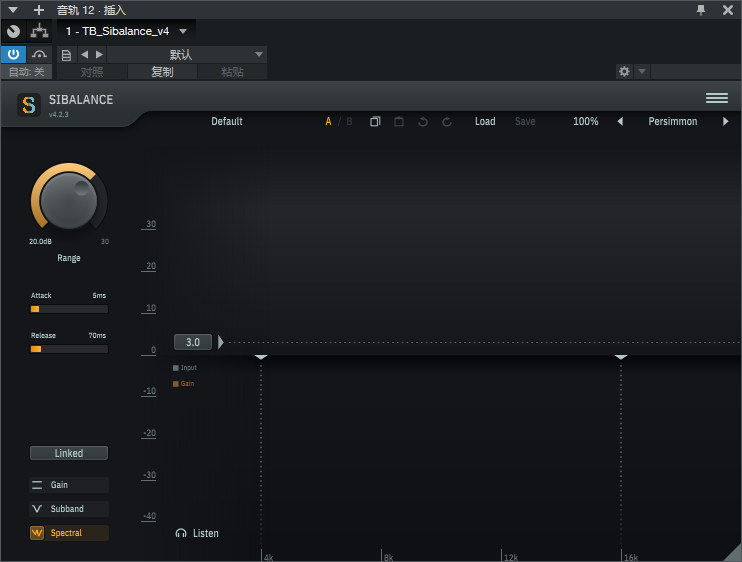
Task: Select Gain mode
Action: tap(69, 485)
